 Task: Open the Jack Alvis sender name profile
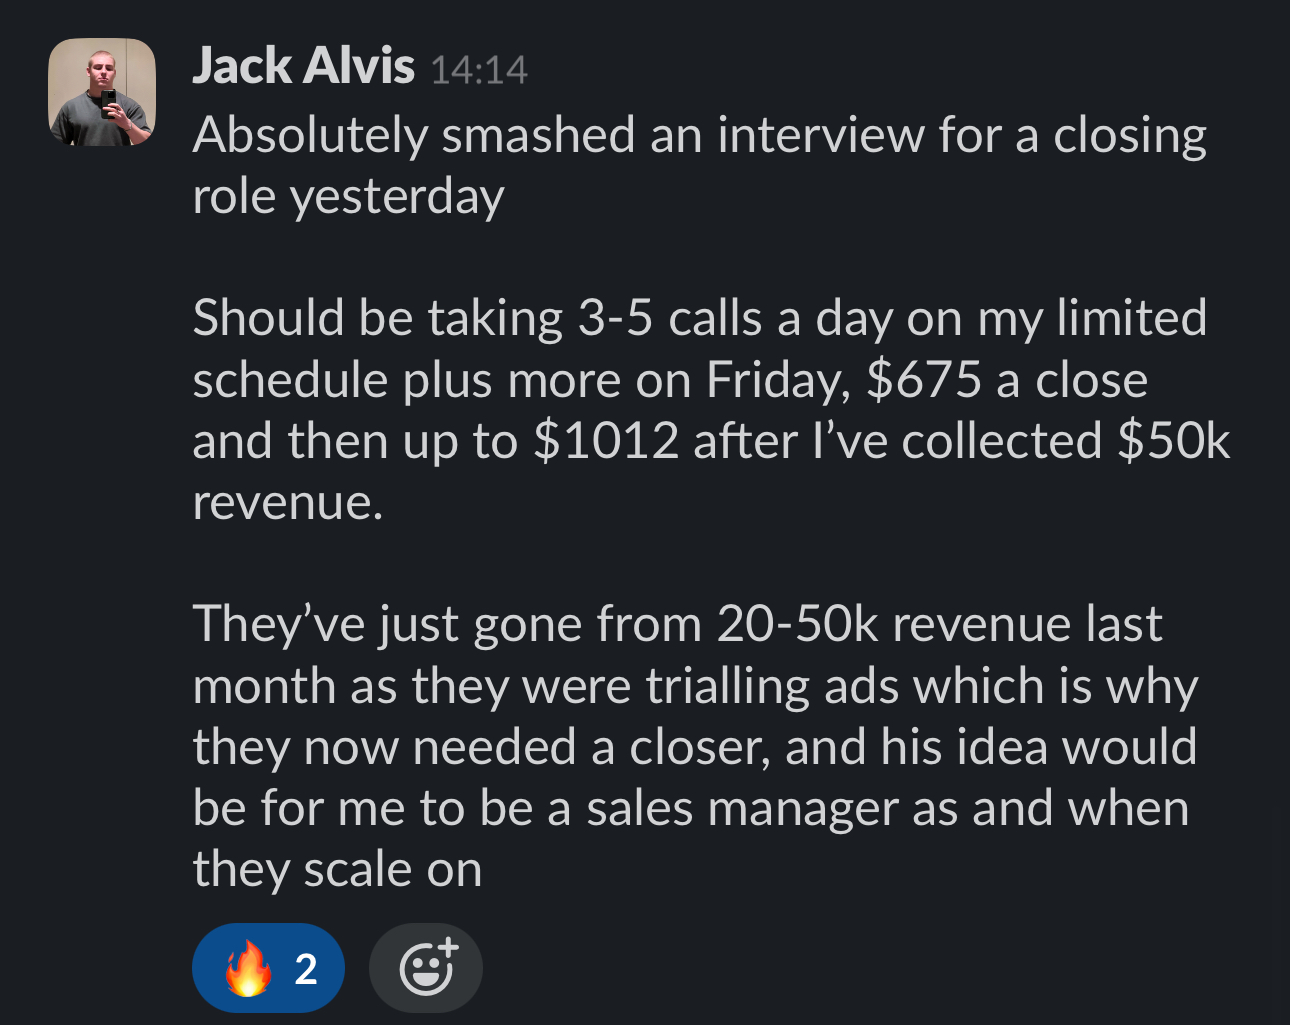303,66
